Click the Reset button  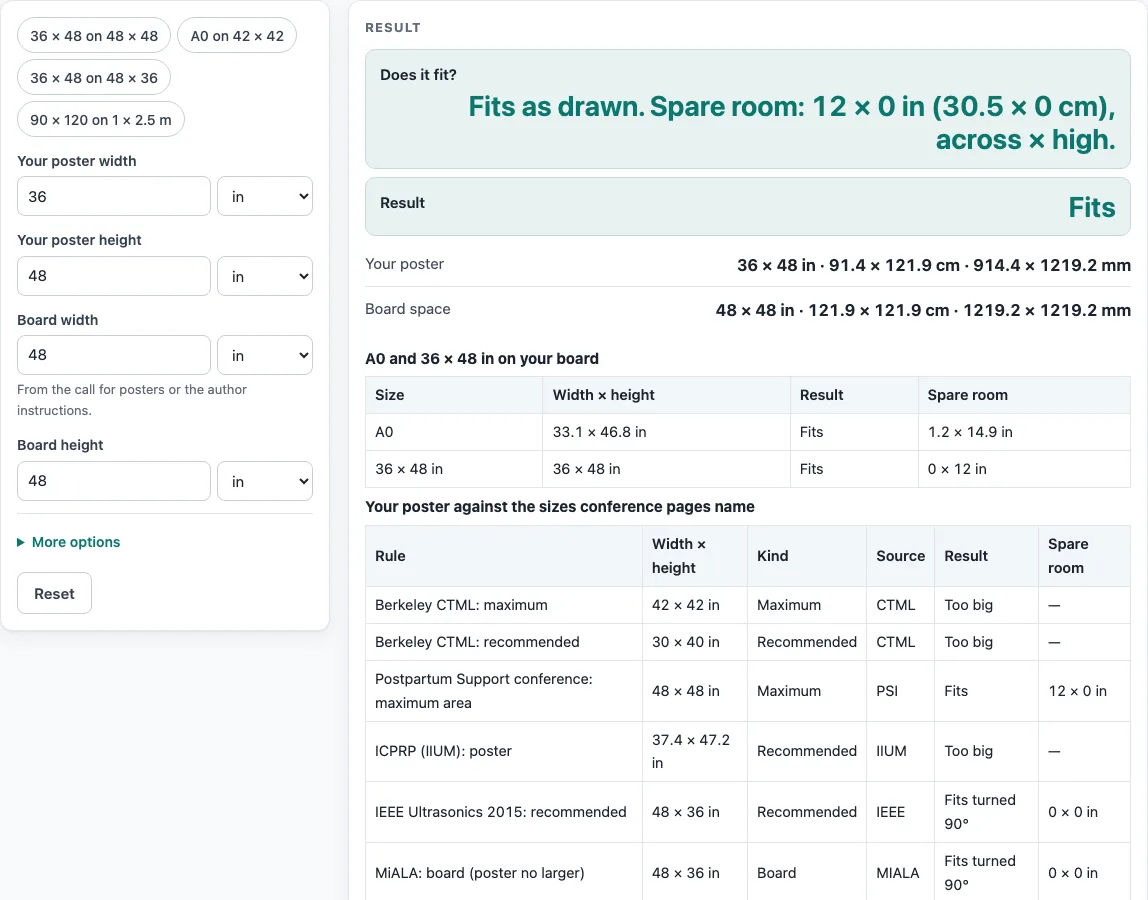pyautogui.click(x=54, y=593)
